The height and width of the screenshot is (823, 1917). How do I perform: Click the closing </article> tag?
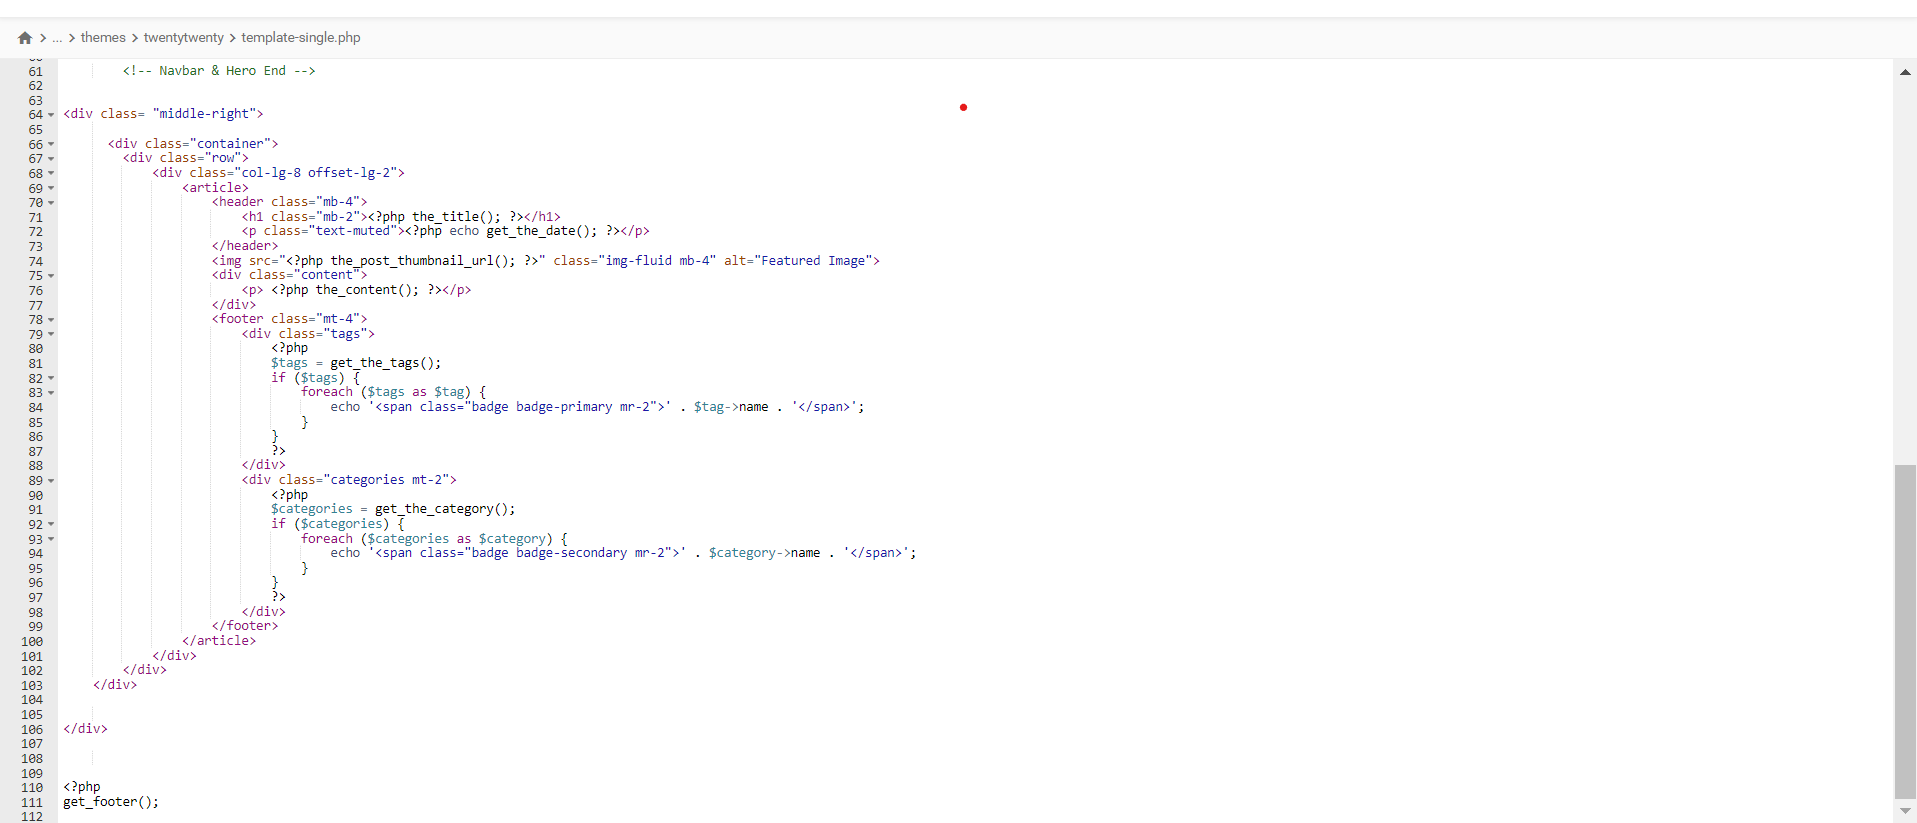point(219,641)
